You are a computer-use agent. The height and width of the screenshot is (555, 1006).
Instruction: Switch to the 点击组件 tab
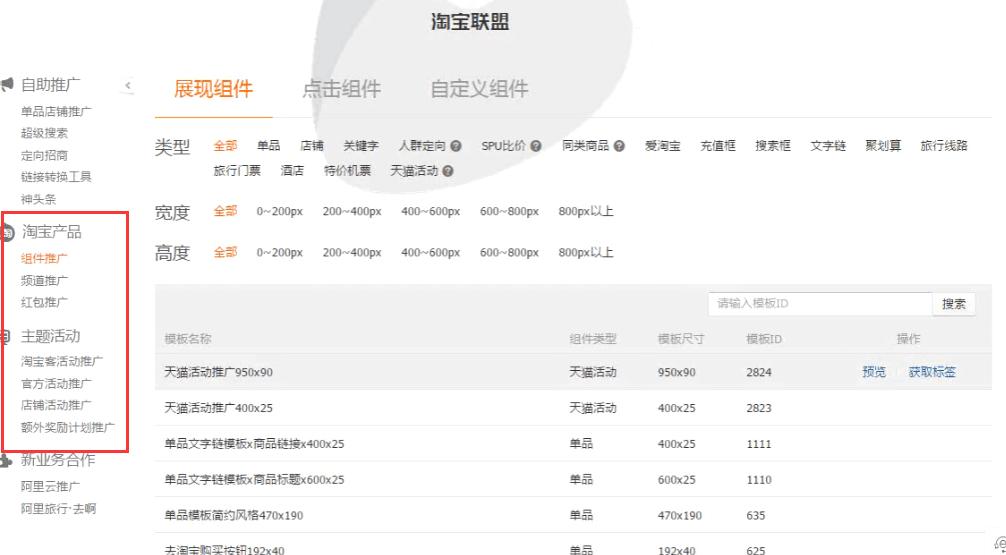341,89
